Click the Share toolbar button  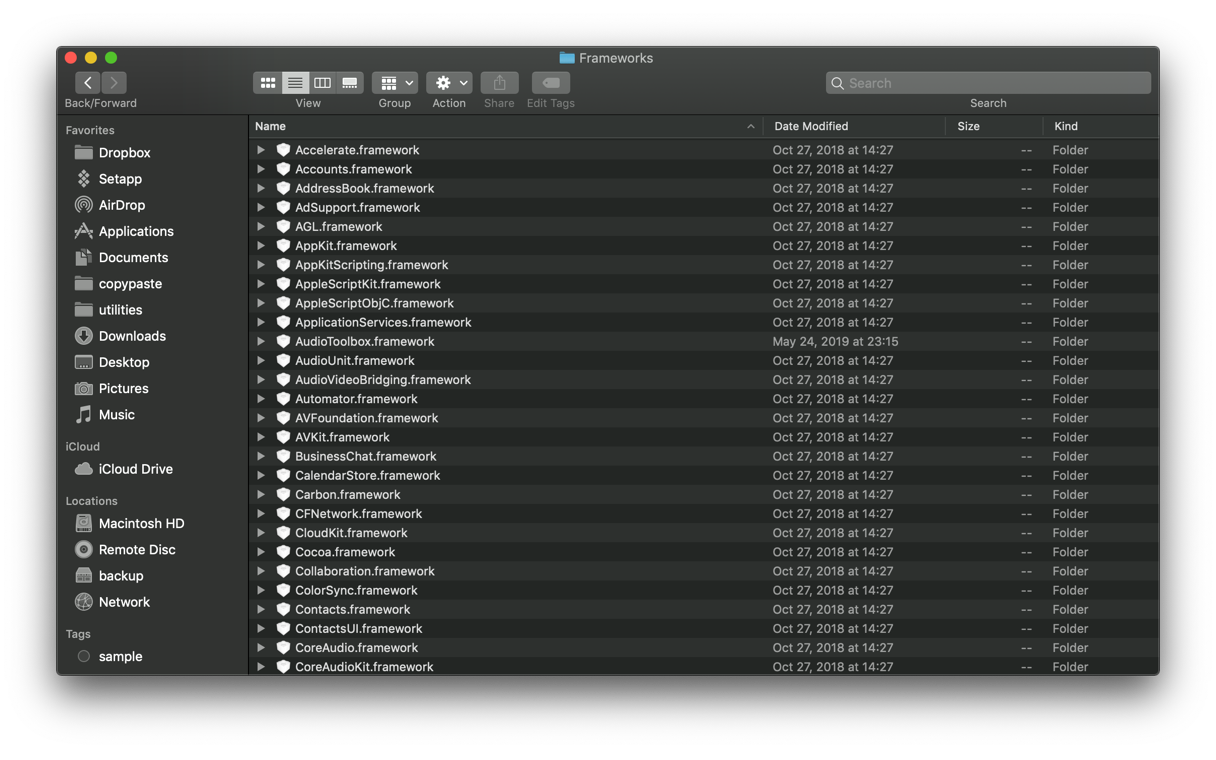coord(499,83)
